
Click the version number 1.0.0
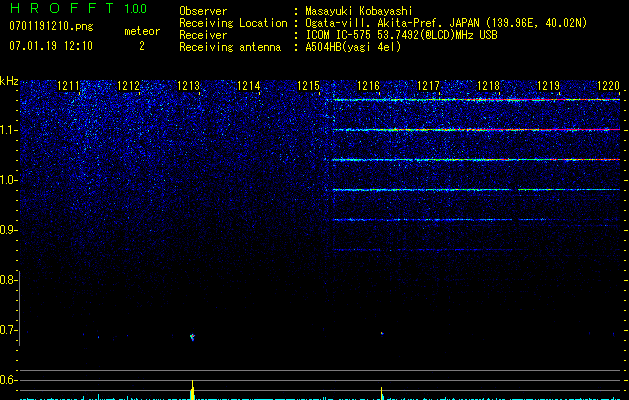point(136,9)
